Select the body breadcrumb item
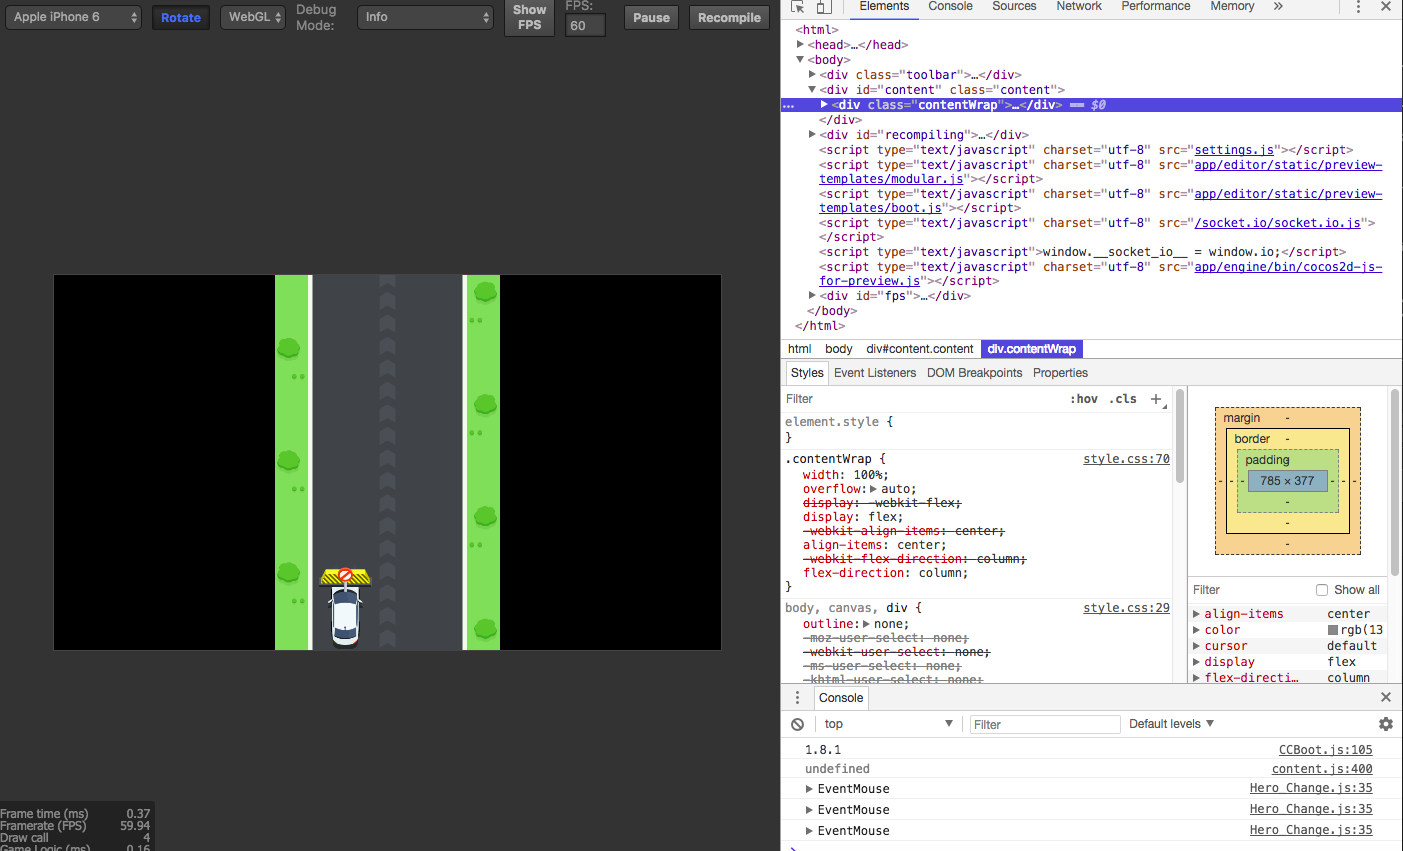This screenshot has width=1403, height=851. pyautogui.click(x=839, y=349)
